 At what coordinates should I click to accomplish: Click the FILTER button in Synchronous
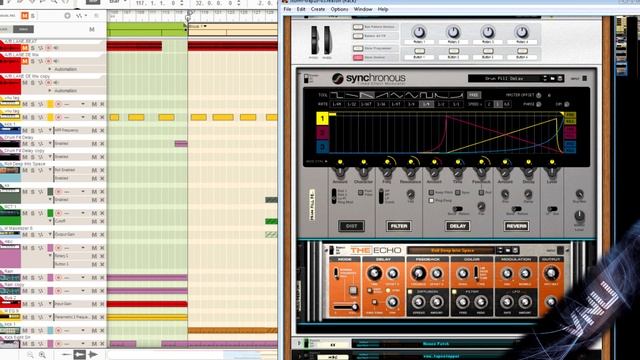pyautogui.click(x=399, y=226)
